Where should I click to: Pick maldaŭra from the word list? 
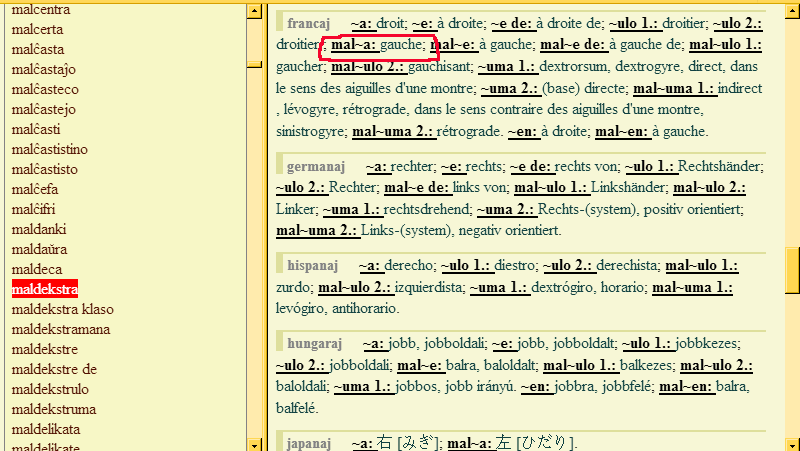[x=39, y=249]
